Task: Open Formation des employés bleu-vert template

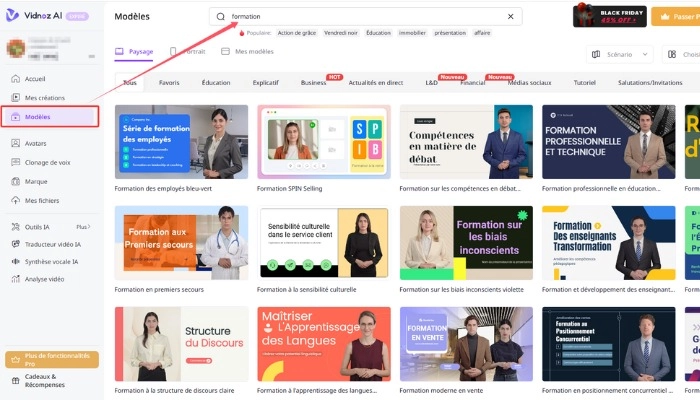Action: click(181, 142)
